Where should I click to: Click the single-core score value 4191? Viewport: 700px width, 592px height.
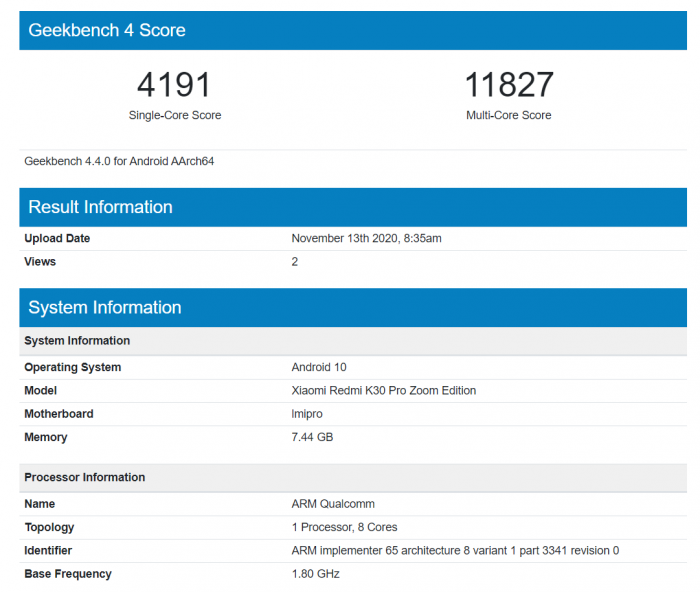[175, 85]
